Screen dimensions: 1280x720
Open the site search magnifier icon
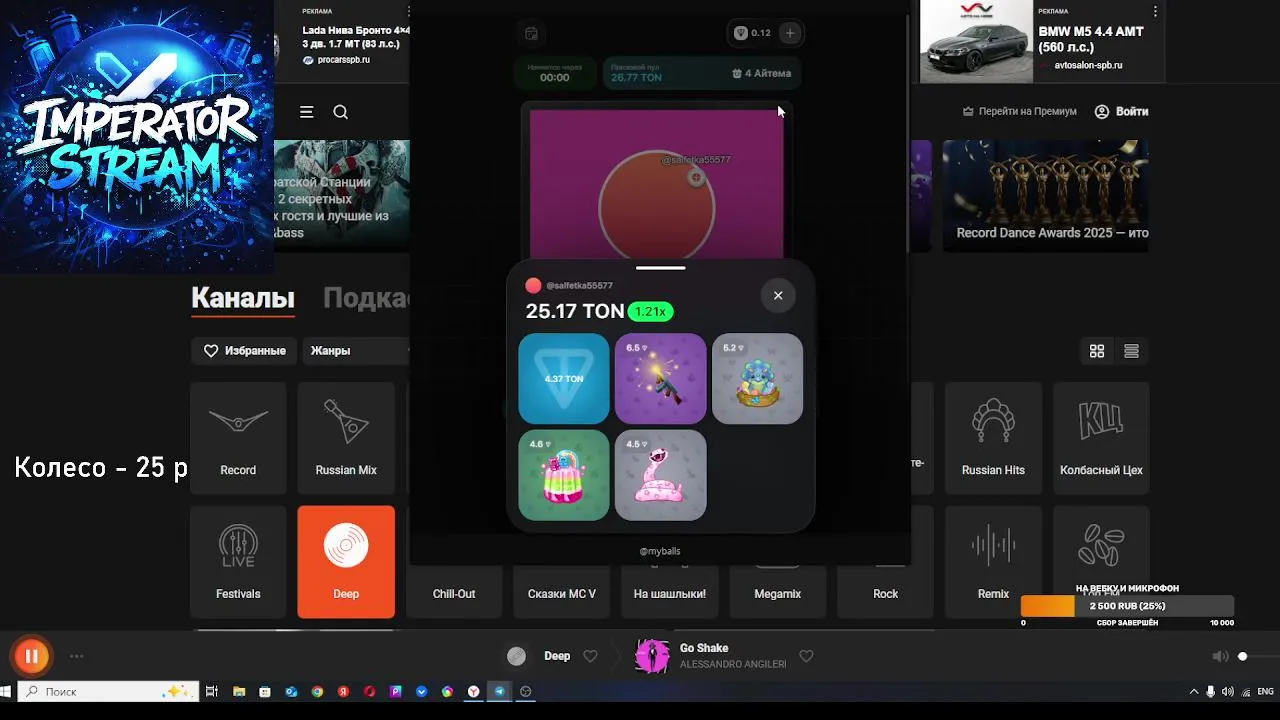pos(341,112)
